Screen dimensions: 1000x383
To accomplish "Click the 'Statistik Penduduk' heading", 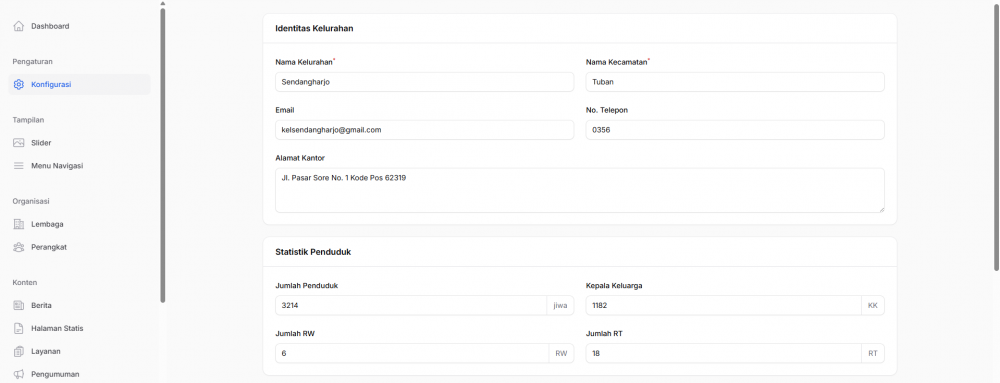I will (313, 252).
